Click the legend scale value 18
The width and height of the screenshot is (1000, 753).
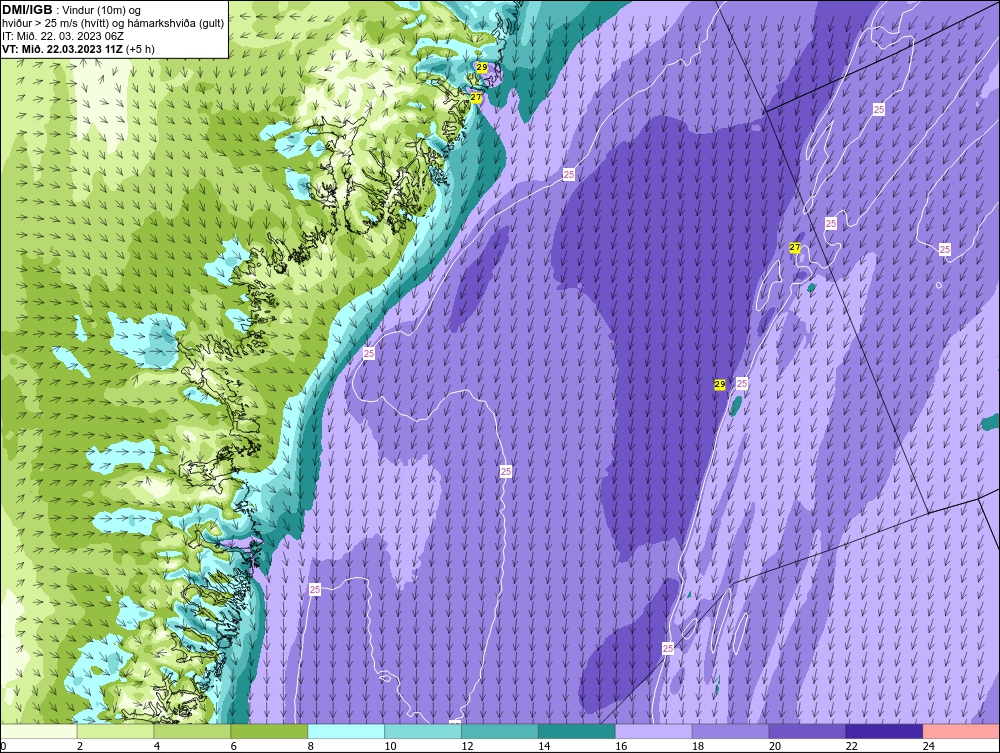pyautogui.click(x=698, y=746)
